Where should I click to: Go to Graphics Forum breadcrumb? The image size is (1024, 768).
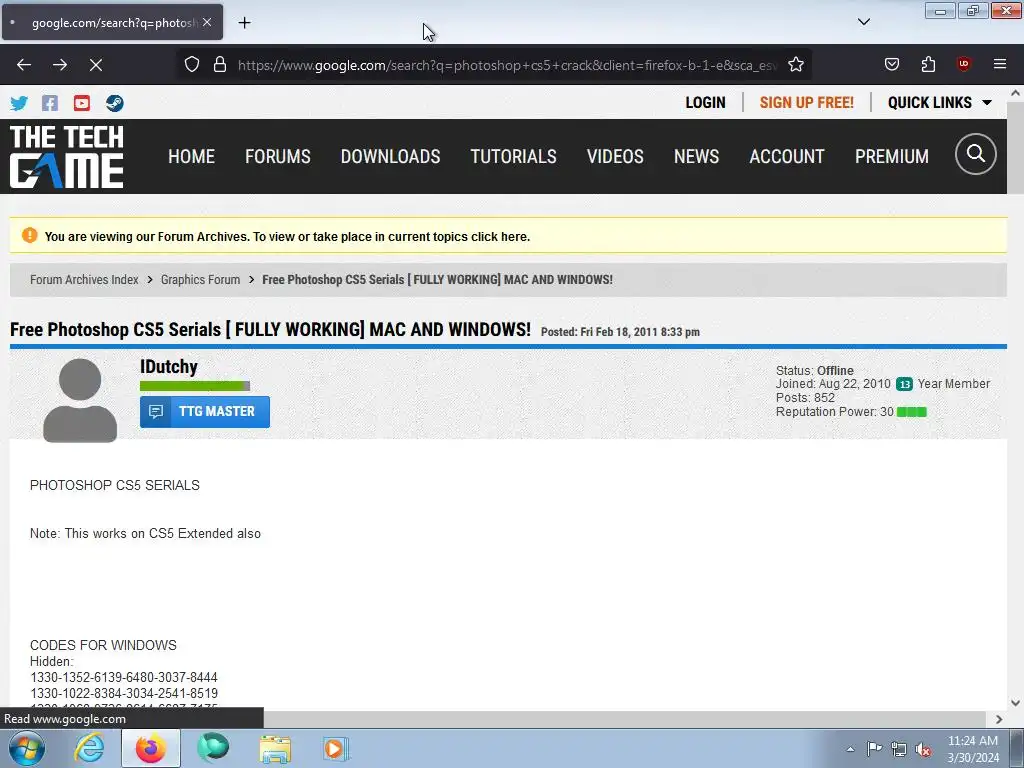200,280
